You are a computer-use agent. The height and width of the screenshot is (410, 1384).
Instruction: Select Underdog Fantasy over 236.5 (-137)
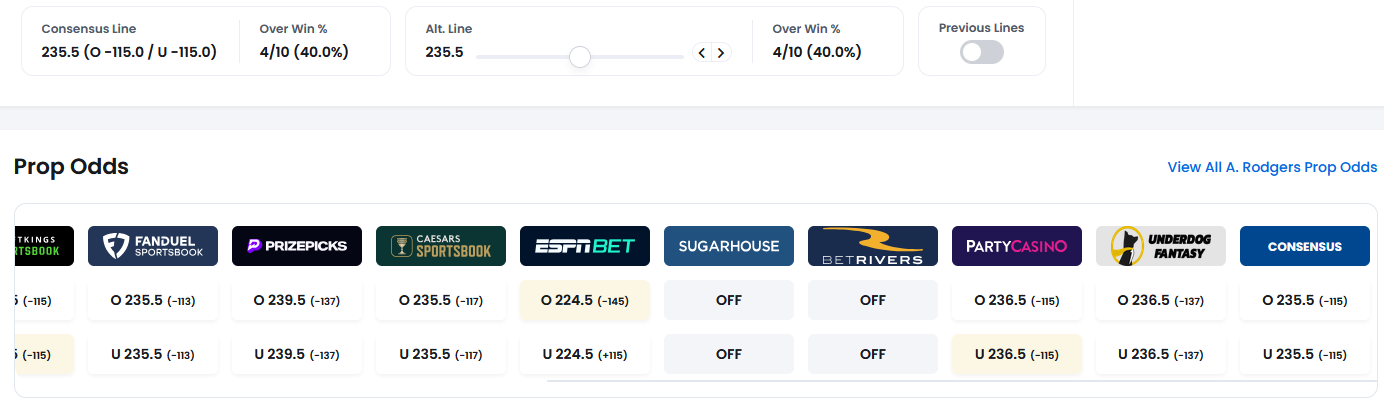[x=1161, y=300]
